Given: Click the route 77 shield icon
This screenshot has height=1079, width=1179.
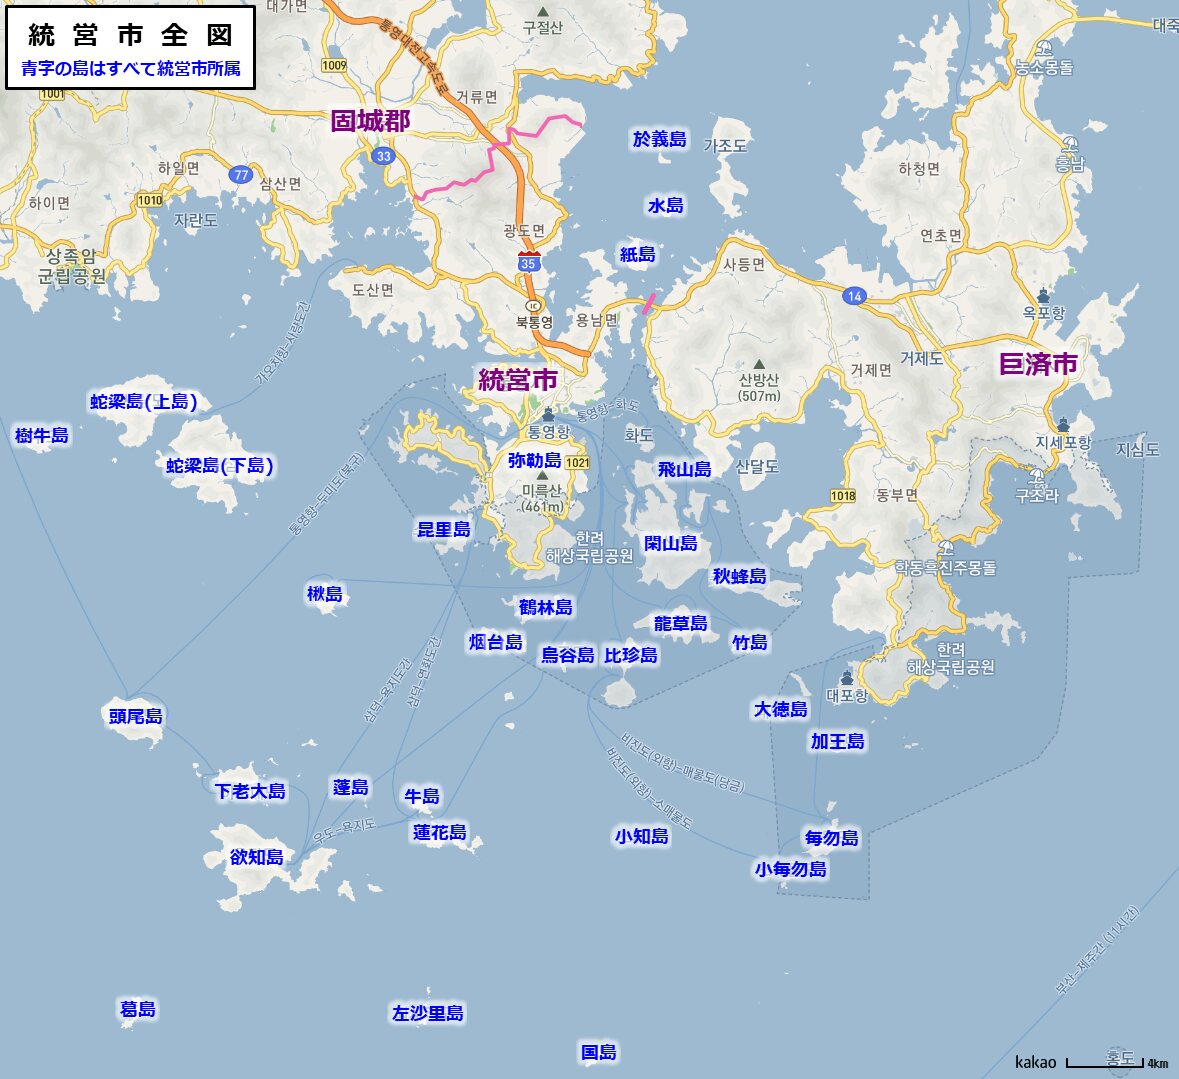Looking at the screenshot, I should tap(240, 174).
